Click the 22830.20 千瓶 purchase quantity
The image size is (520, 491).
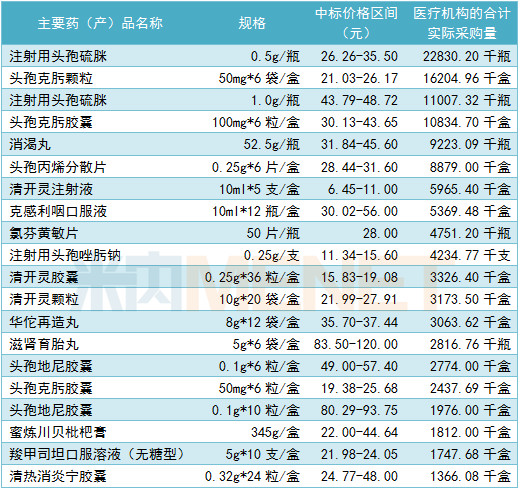[x=467, y=56]
